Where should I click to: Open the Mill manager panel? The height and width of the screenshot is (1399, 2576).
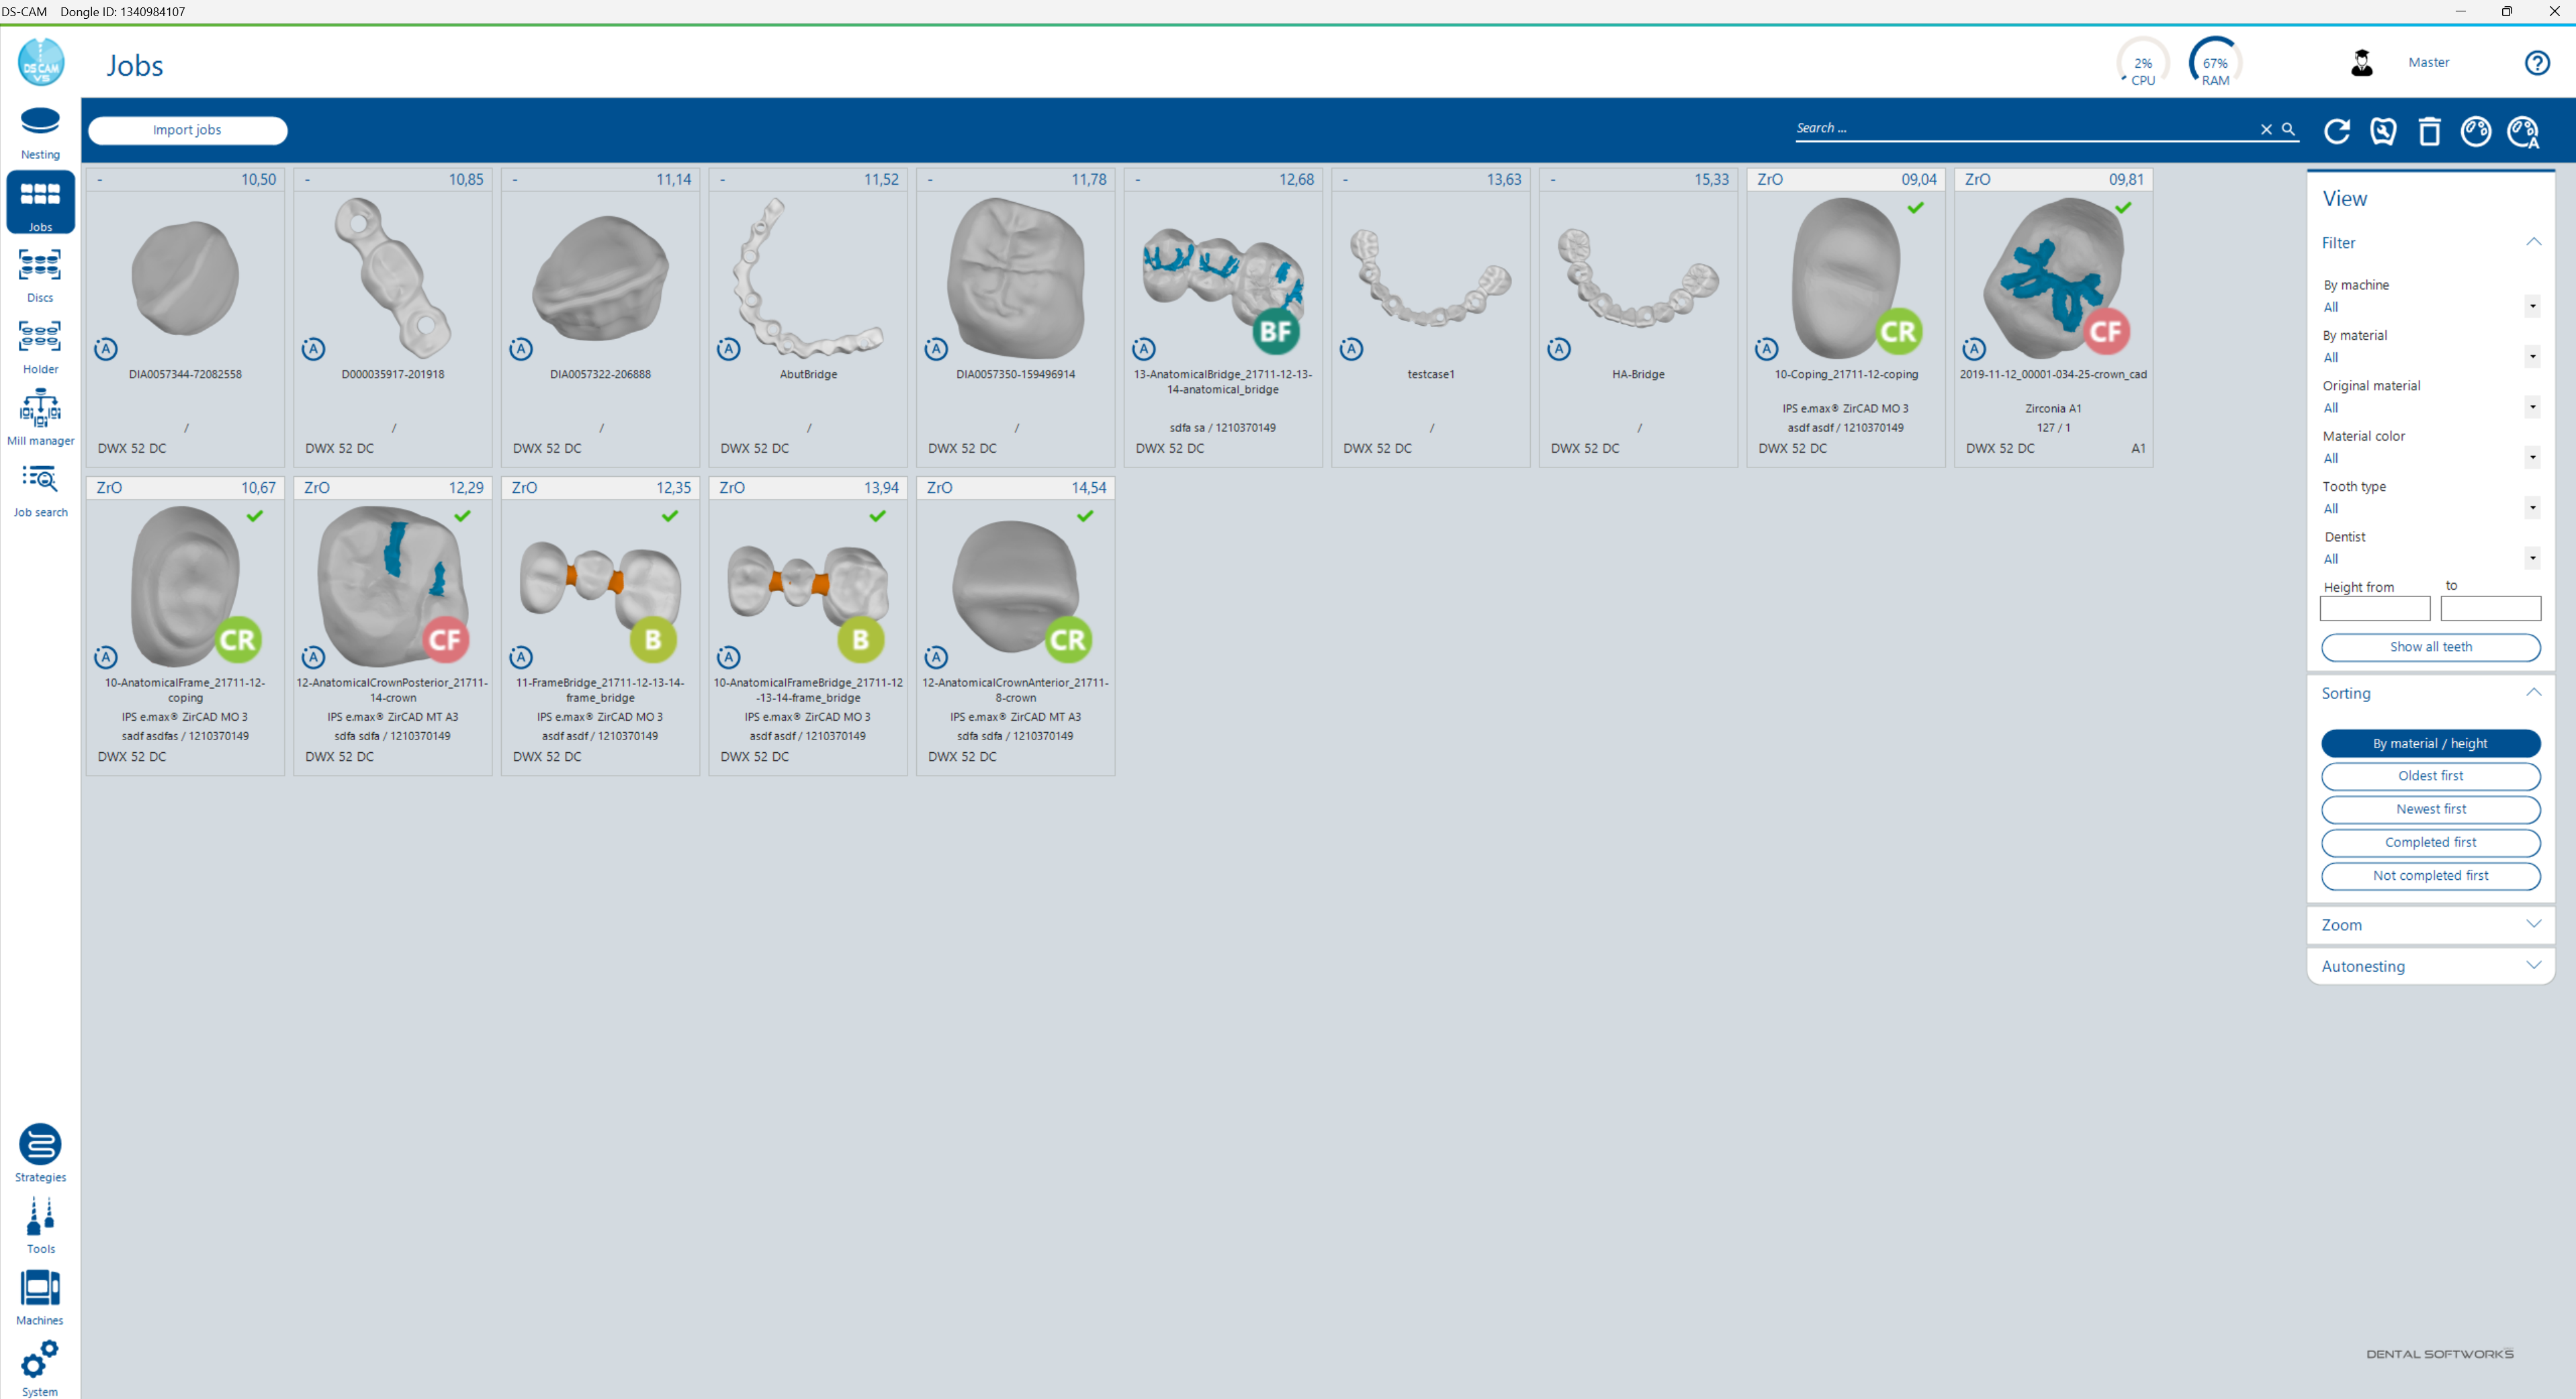(40, 414)
